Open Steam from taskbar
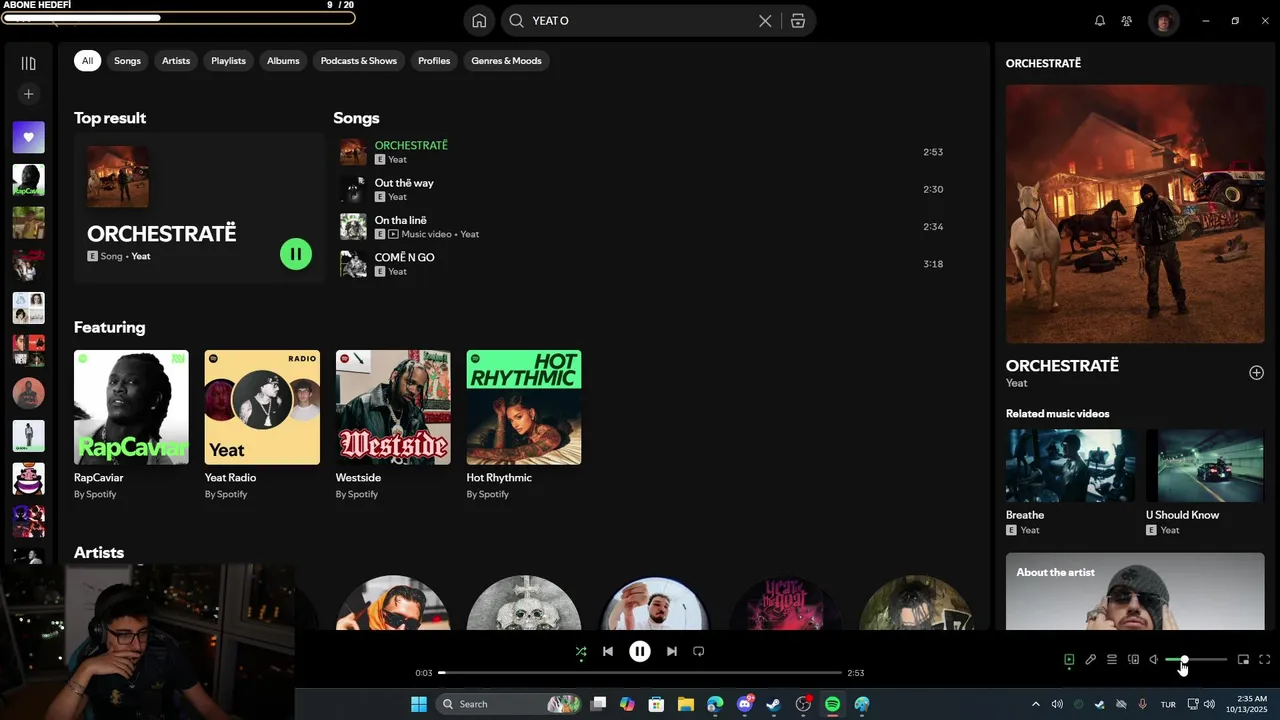Image resolution: width=1280 pixels, height=720 pixels. 773,704
